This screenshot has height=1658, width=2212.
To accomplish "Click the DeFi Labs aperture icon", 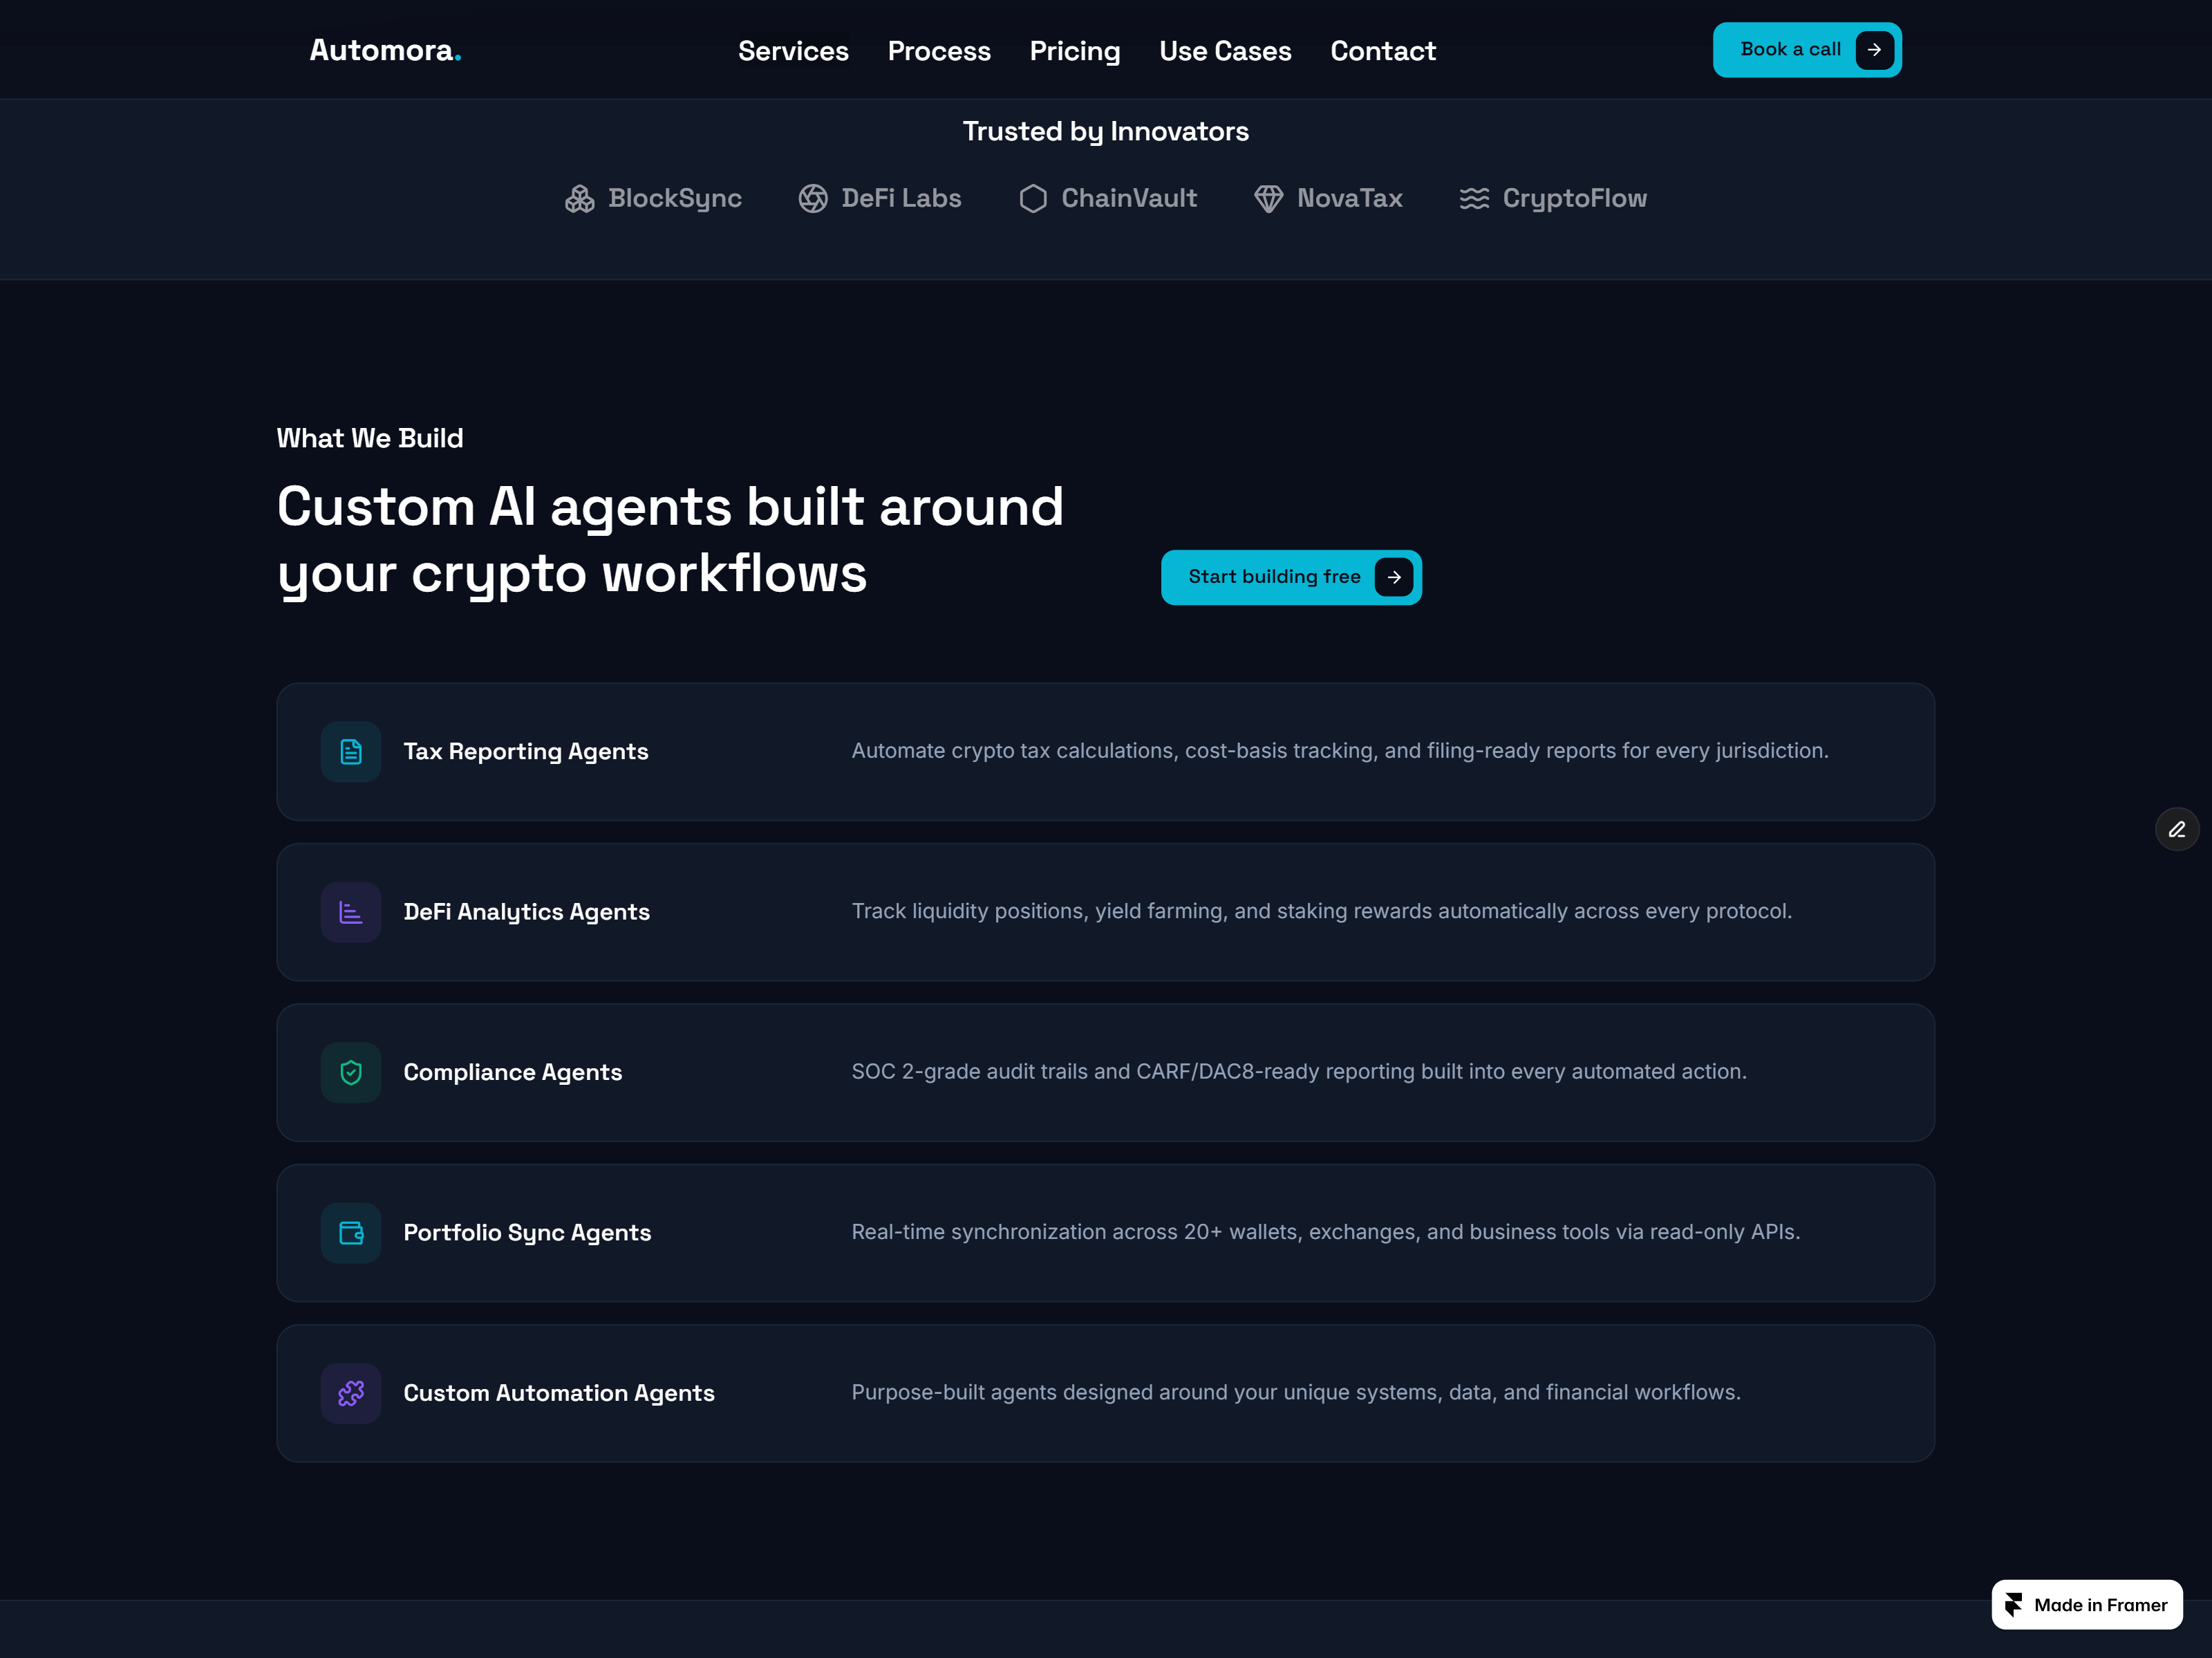I will 813,199.
